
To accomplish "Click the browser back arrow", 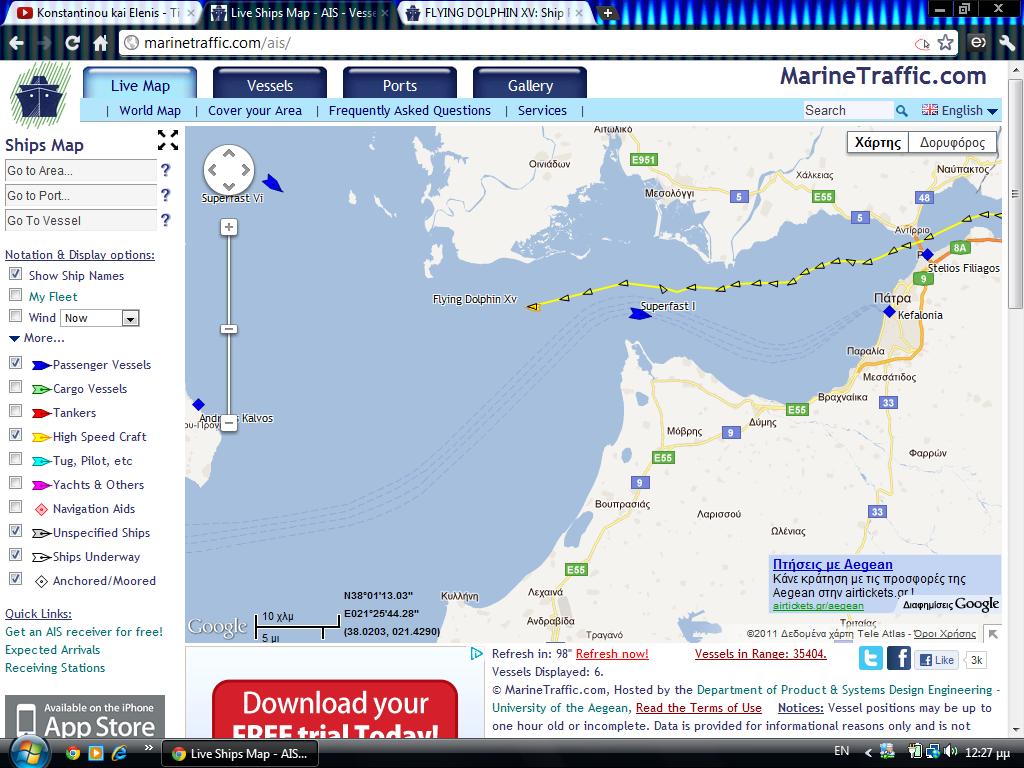I will 17,43.
